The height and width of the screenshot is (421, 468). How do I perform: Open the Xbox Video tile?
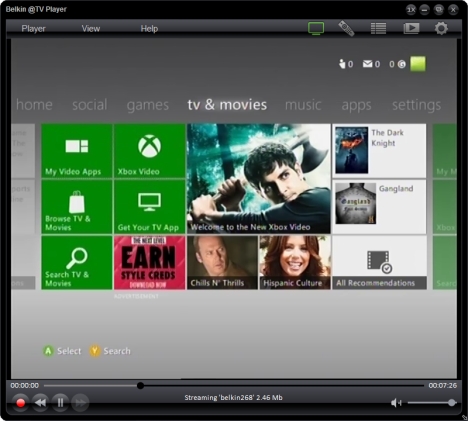[149, 151]
